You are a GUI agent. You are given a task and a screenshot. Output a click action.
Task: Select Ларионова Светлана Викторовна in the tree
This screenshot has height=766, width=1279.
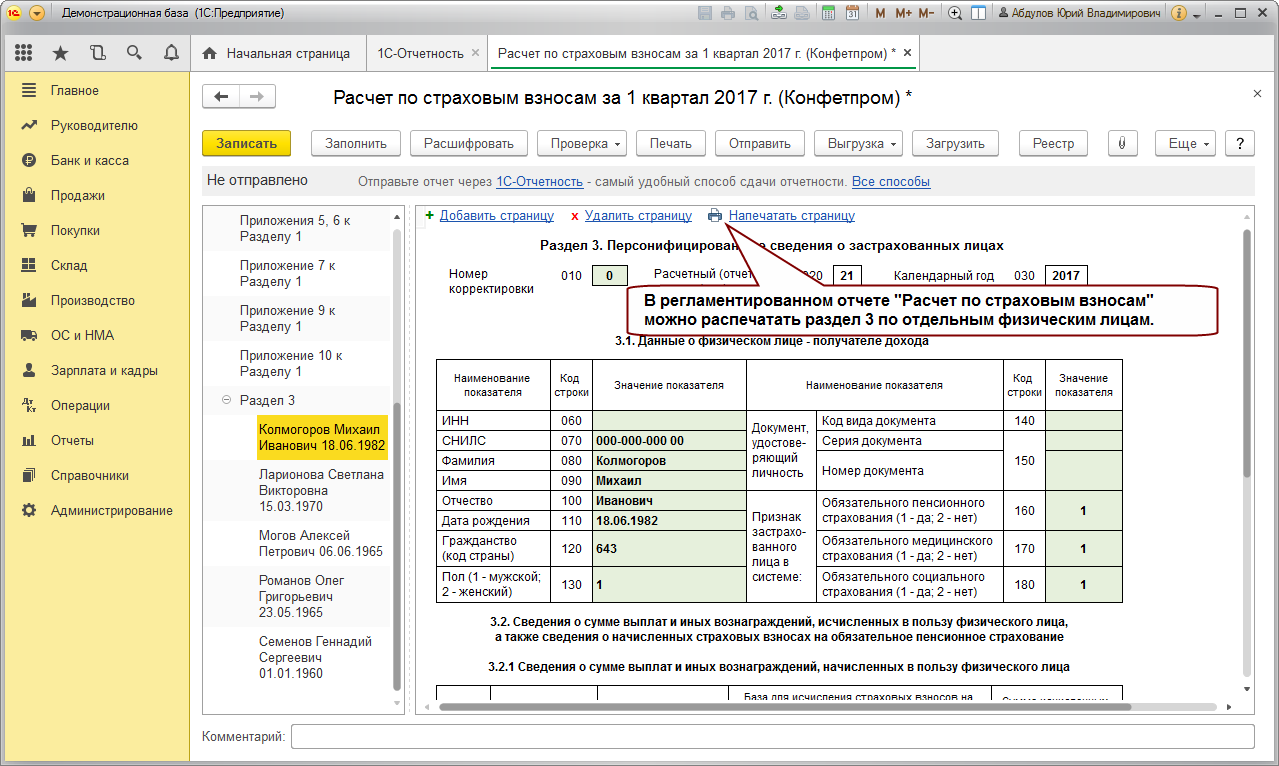[x=321, y=491]
